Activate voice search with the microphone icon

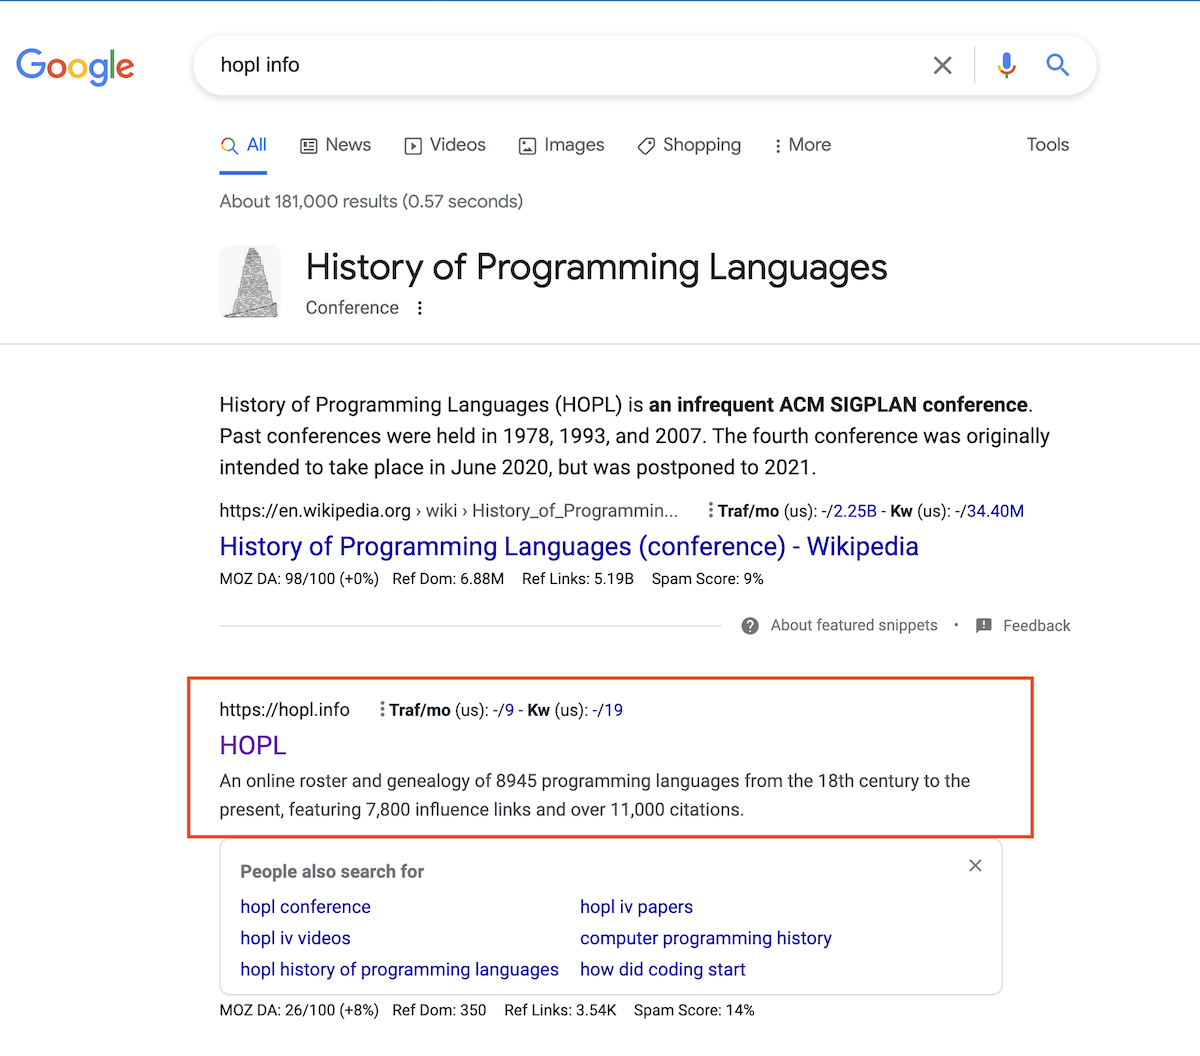point(1006,64)
